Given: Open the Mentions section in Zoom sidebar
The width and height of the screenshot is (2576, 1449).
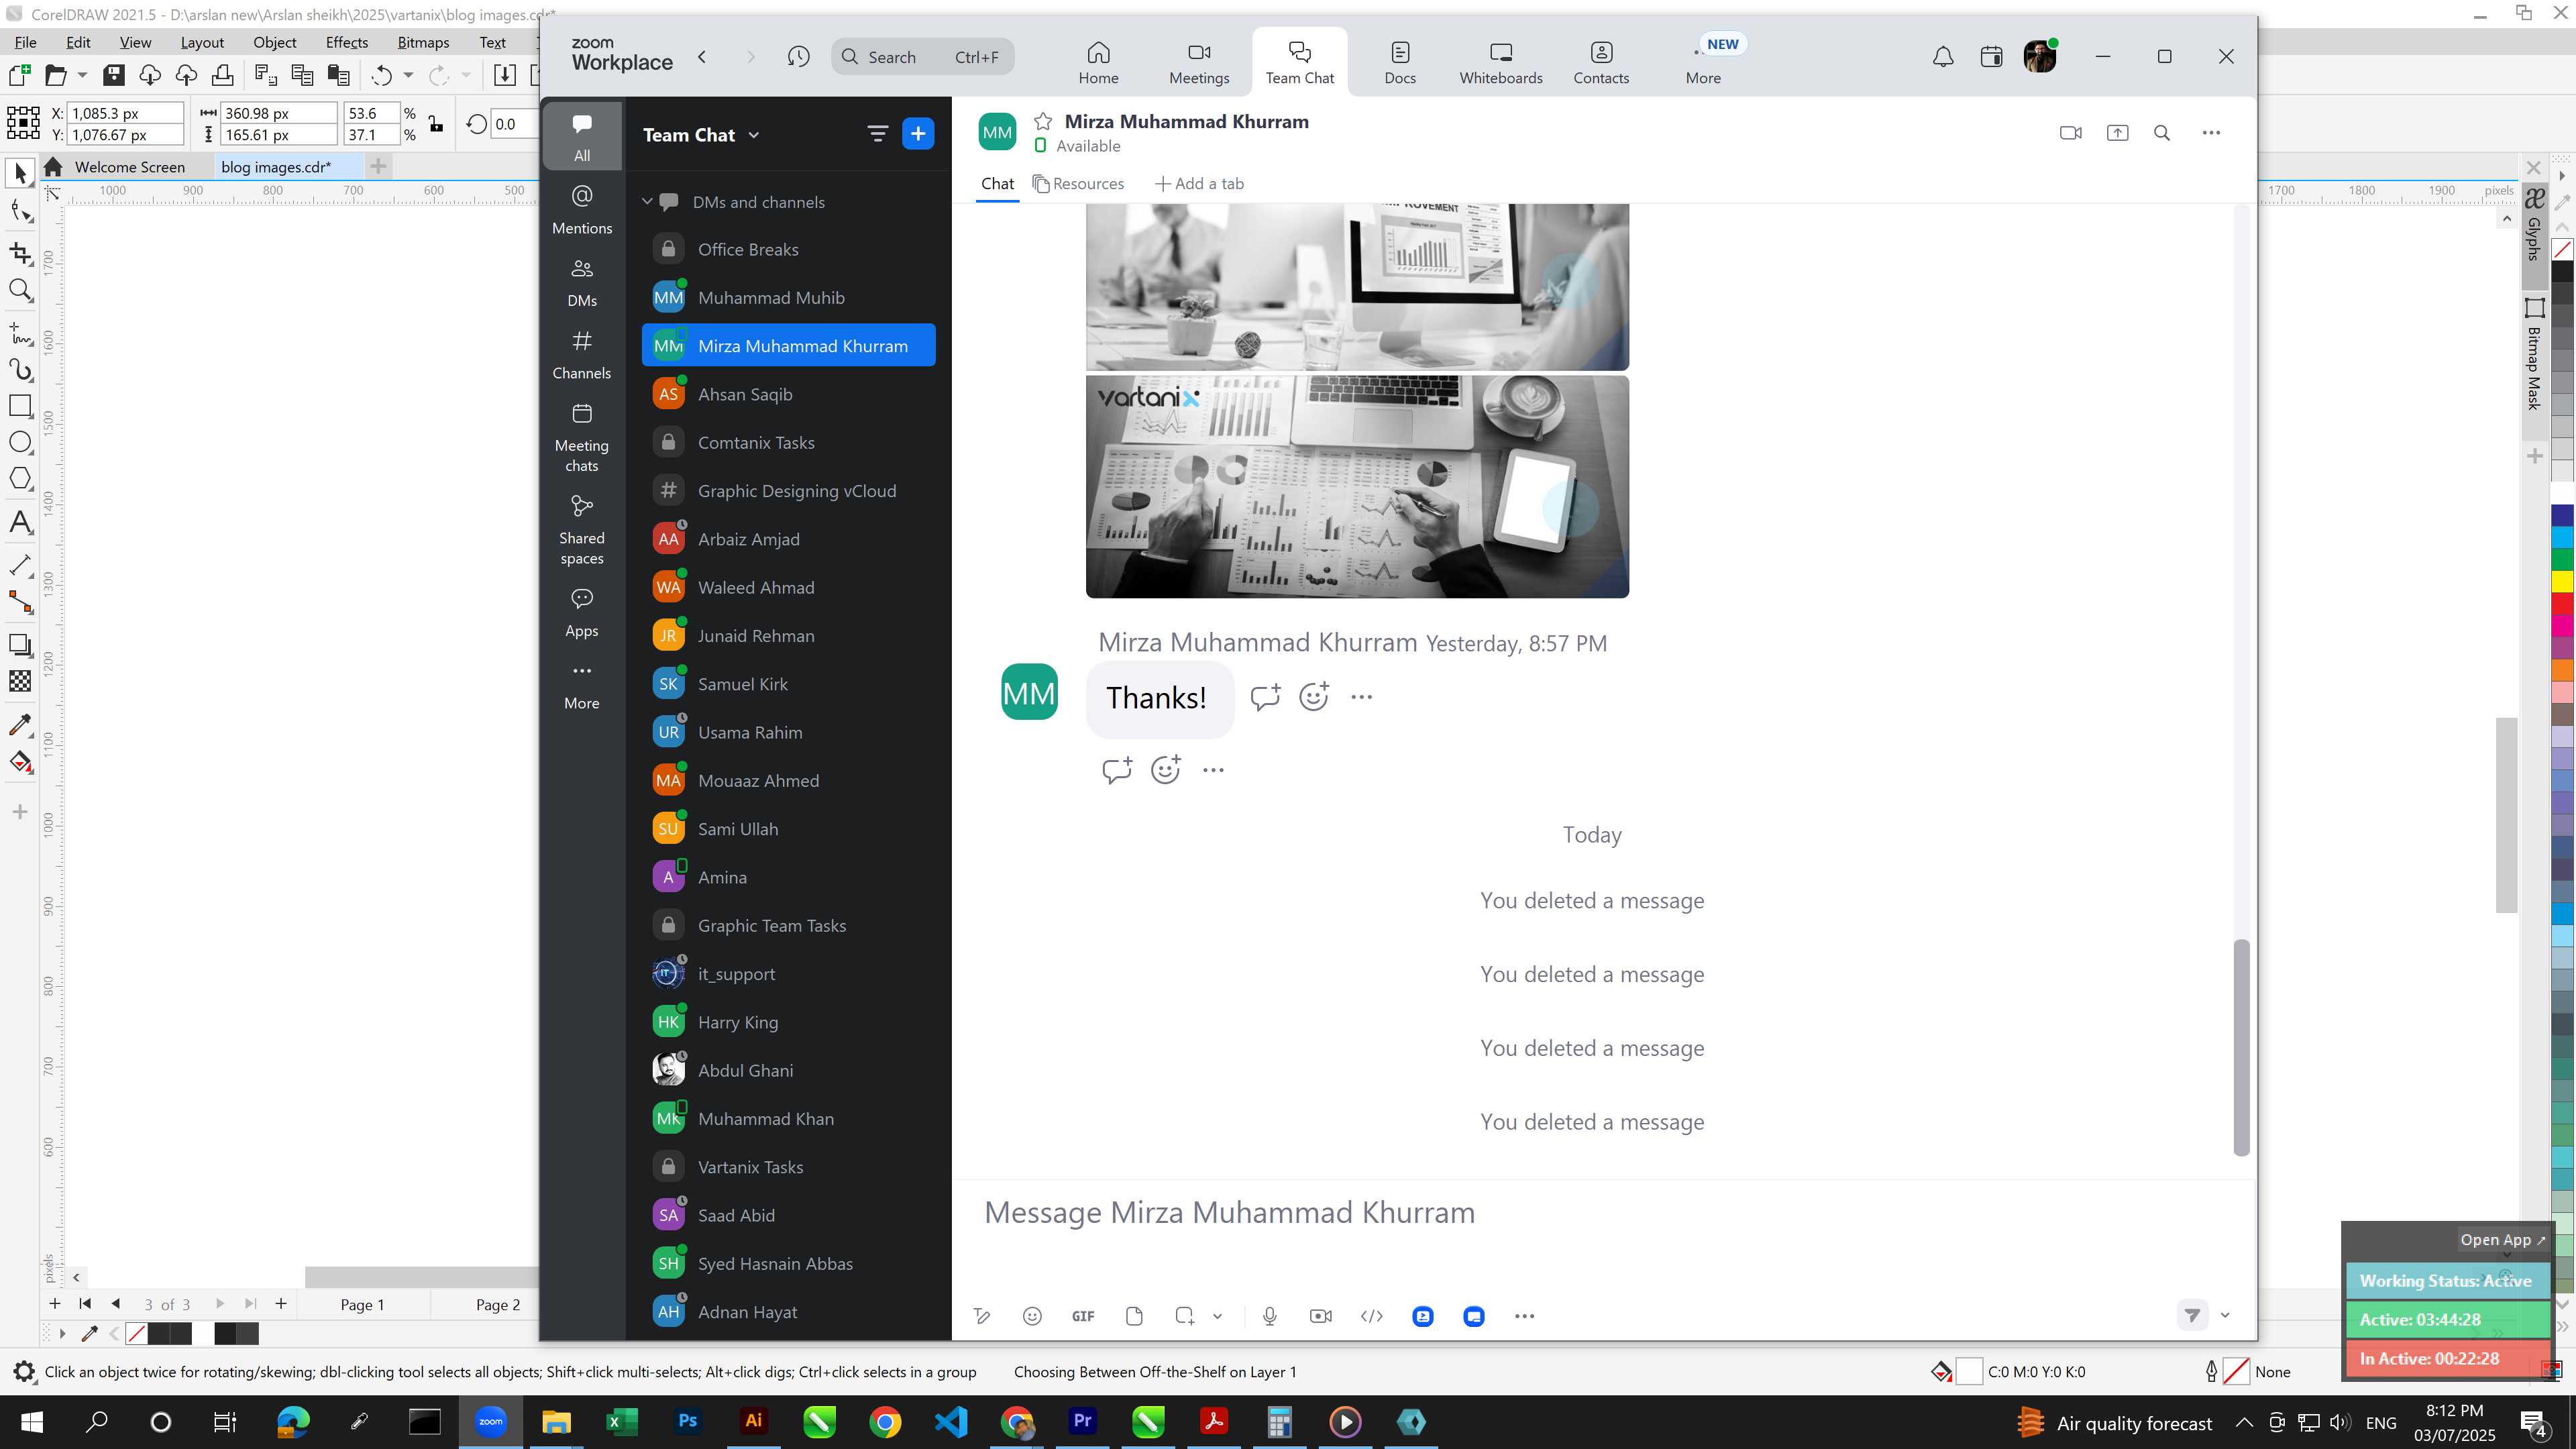Looking at the screenshot, I should click(582, 209).
